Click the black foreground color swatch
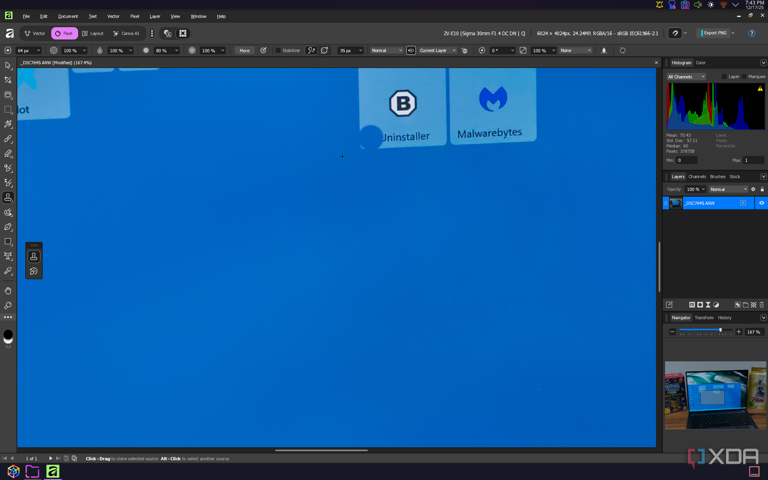 (x=8, y=335)
